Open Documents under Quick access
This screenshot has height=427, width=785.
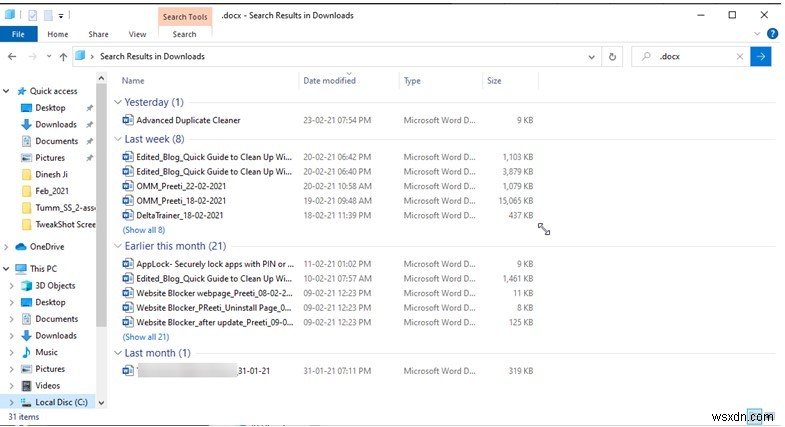[57, 141]
